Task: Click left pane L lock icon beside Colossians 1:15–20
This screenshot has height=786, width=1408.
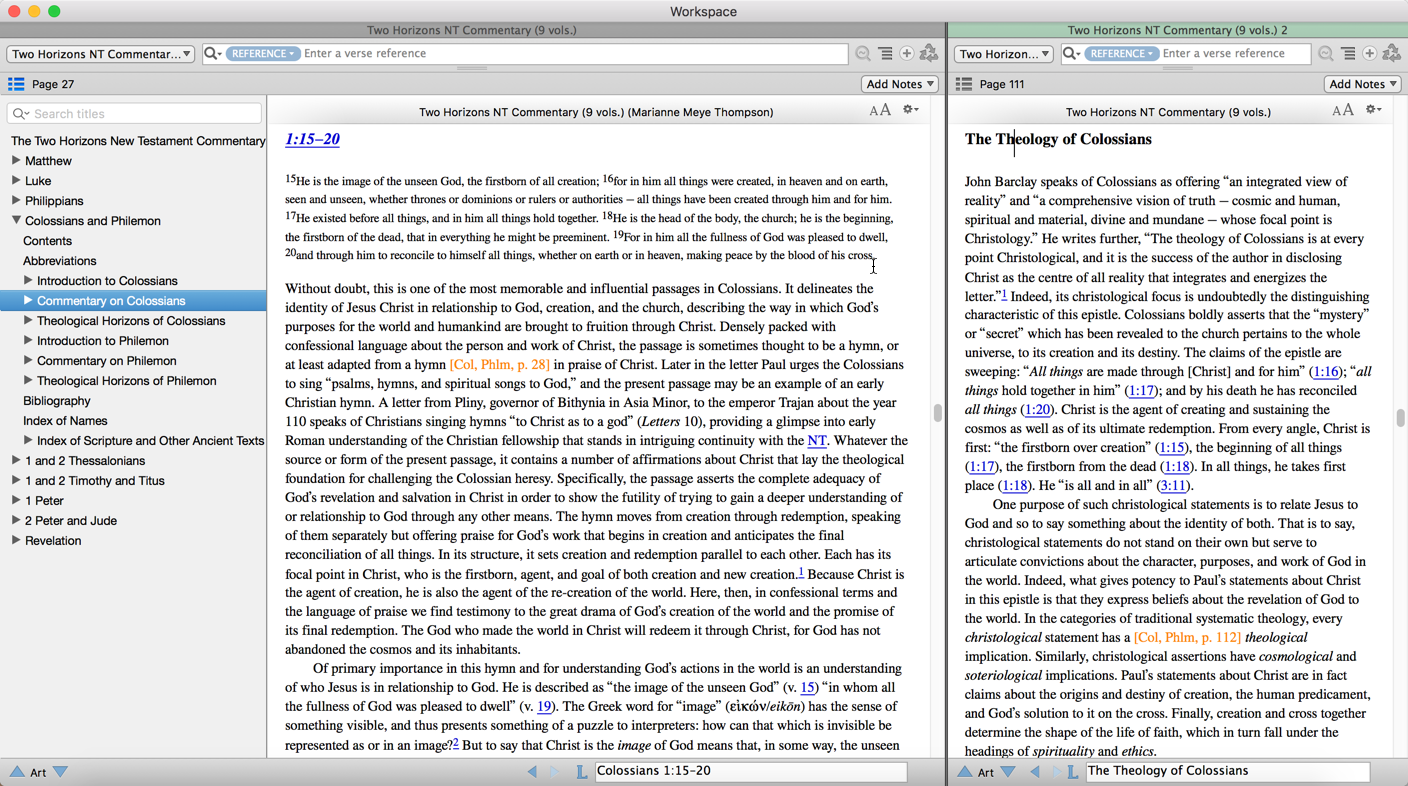Action: coord(581,771)
